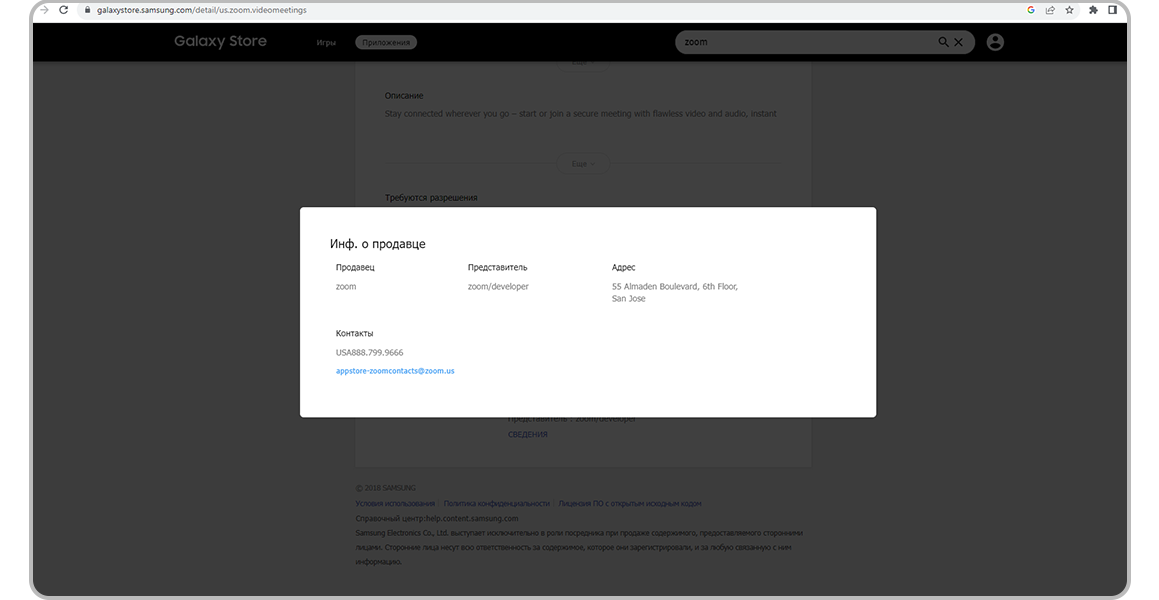This screenshot has height=600, width=1159.
Task: Clear search with the X icon
Action: (959, 42)
